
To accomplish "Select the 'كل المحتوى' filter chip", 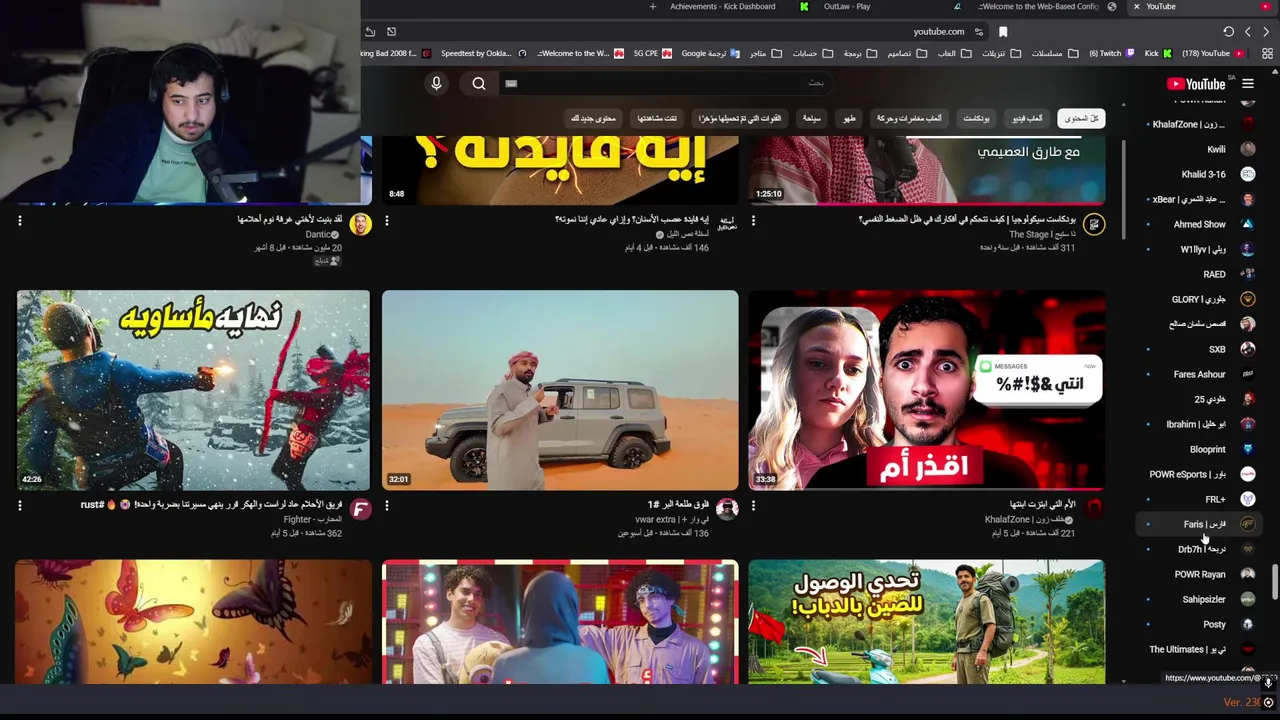I will point(1081,118).
